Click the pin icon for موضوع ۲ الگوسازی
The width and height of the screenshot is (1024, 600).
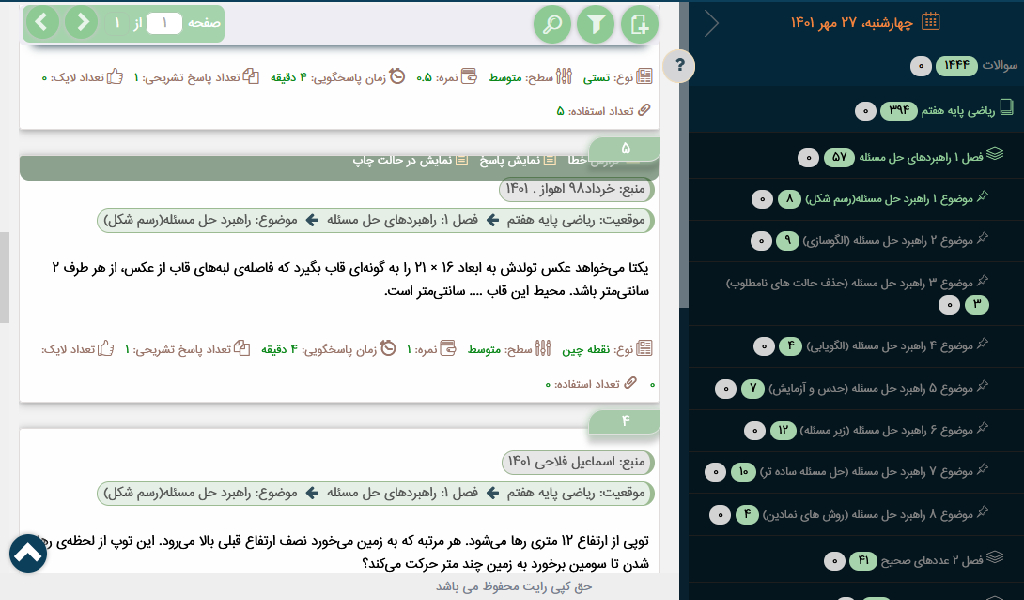click(982, 239)
